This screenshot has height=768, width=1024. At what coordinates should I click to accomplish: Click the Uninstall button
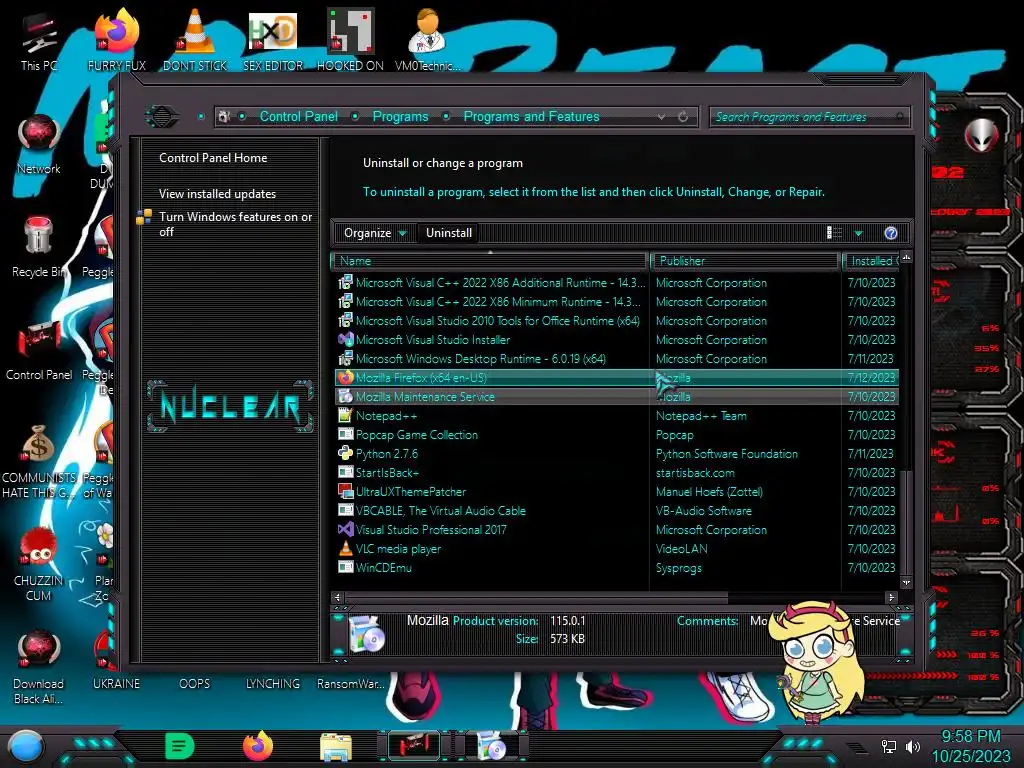[449, 233]
